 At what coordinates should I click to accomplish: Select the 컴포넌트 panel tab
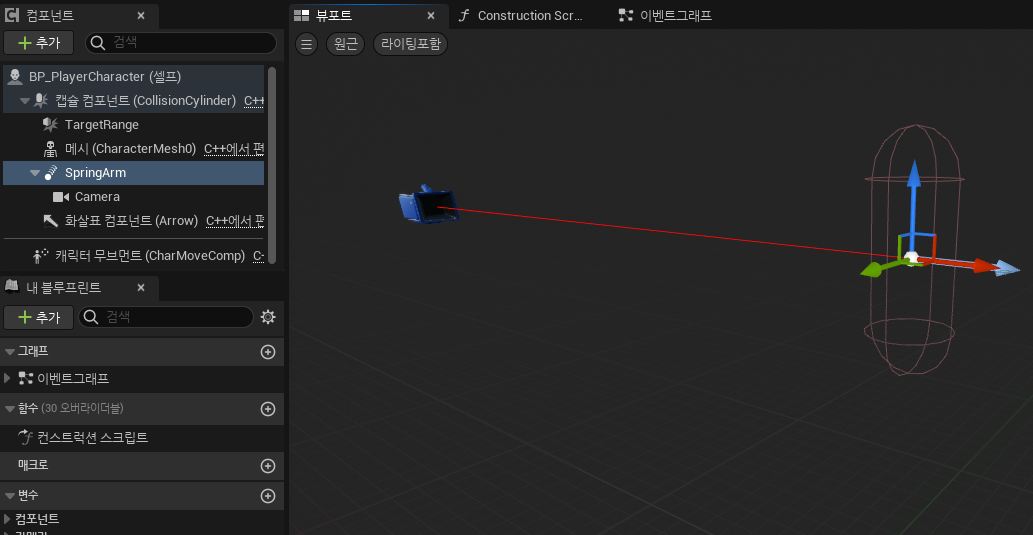coord(80,16)
